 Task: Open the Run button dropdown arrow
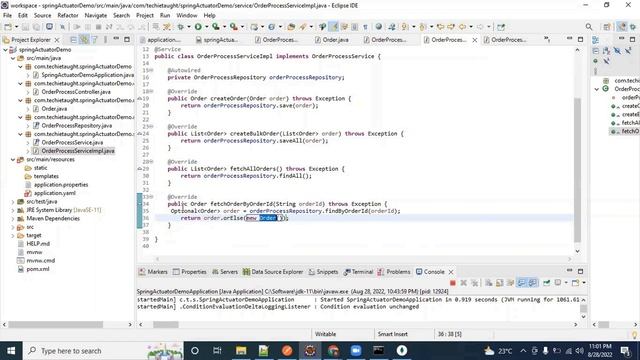click(206, 27)
